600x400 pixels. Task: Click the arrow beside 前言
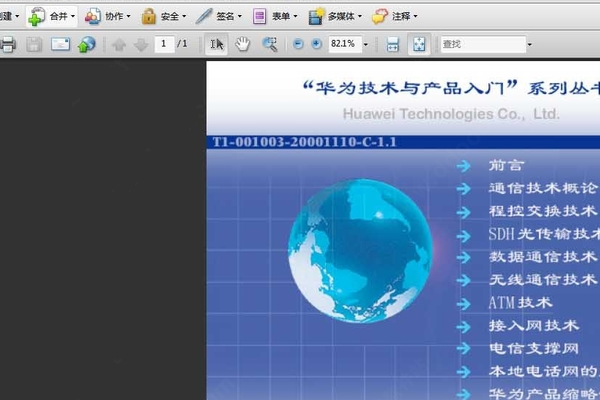(463, 166)
